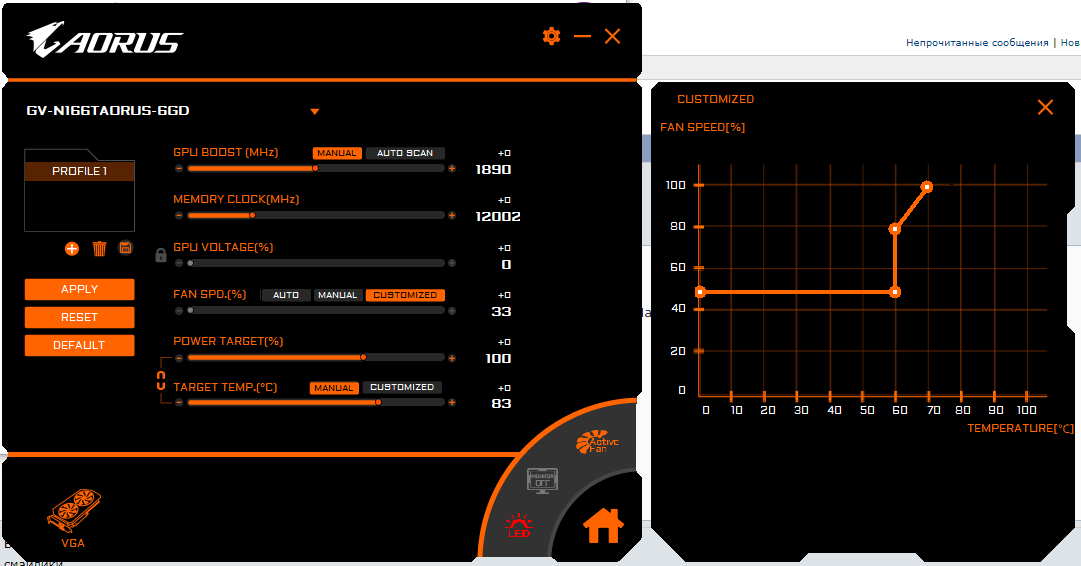The height and width of the screenshot is (566, 1081).
Task: Go to Home via house icon
Action: click(603, 526)
